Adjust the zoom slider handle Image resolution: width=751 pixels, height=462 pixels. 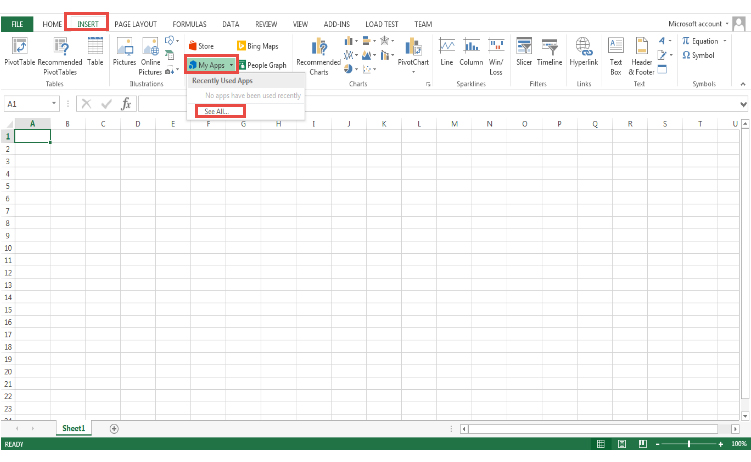tap(689, 444)
